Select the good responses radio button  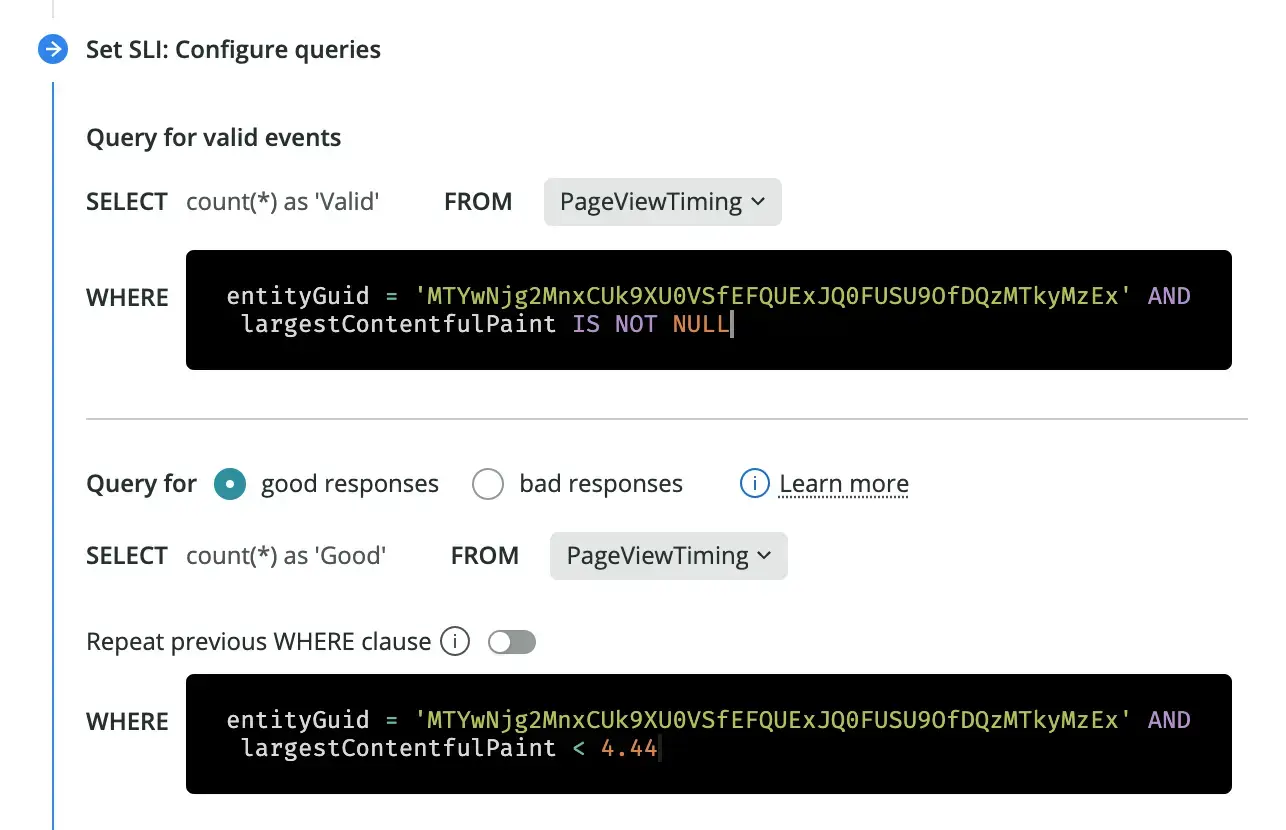tap(230, 484)
